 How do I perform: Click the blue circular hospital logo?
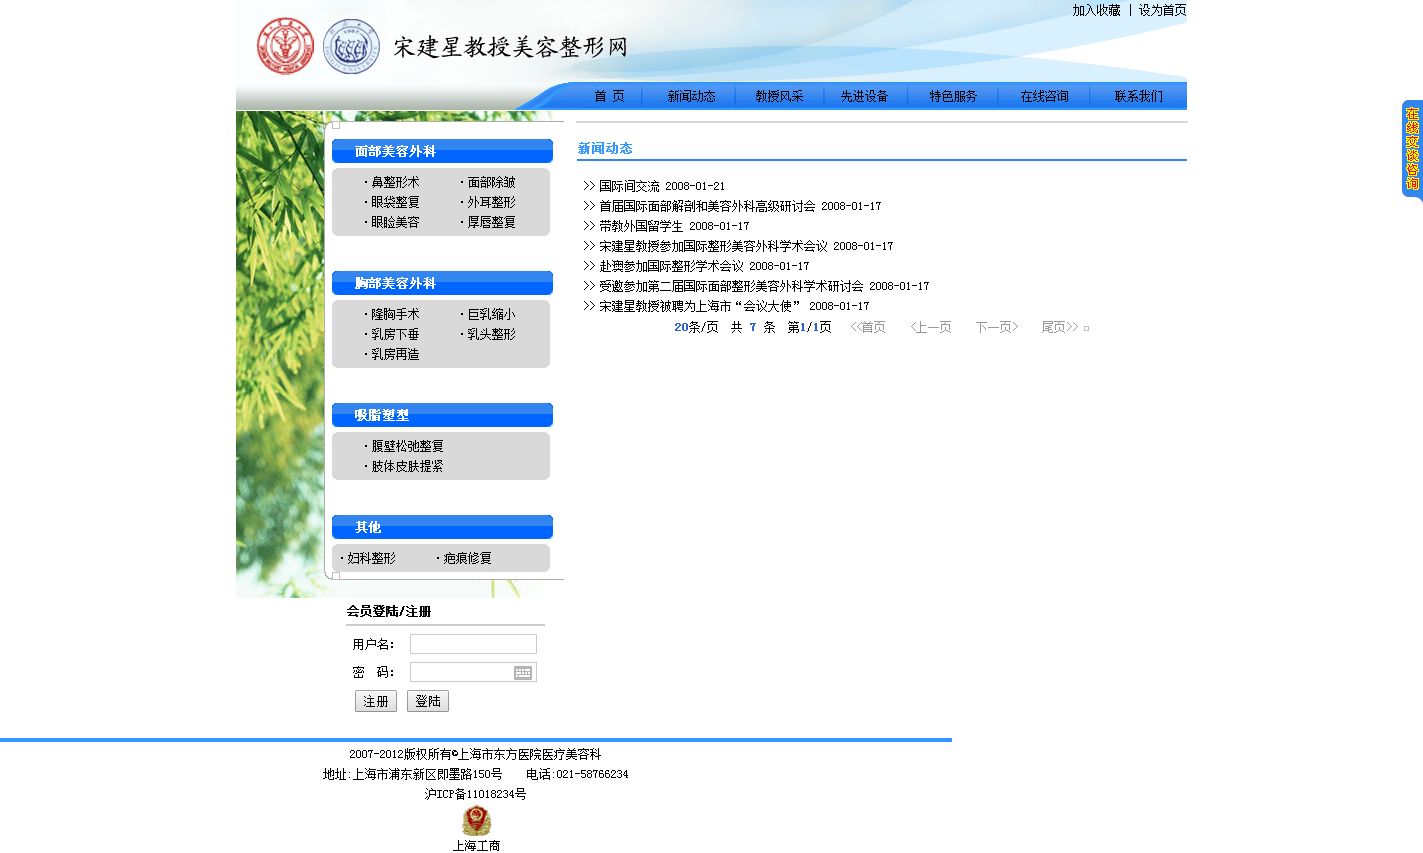(352, 46)
